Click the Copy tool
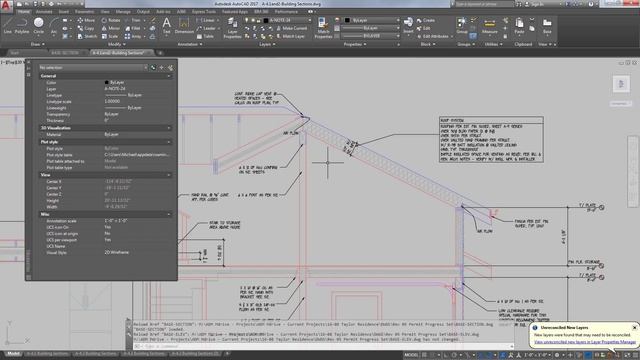Viewport: 640px width, 360px height. coord(86,28)
